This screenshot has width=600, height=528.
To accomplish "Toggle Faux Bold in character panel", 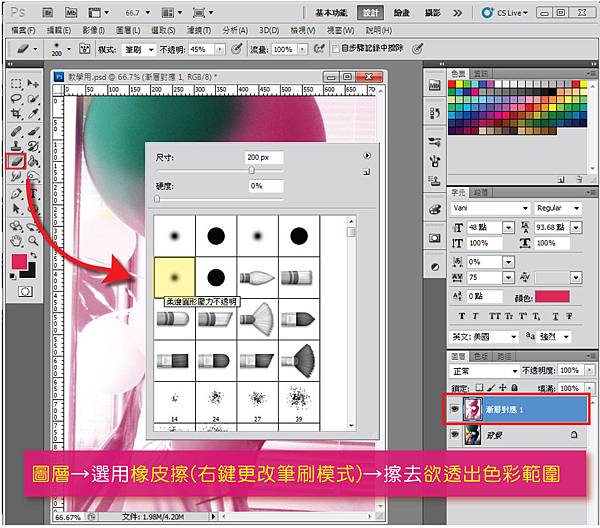I will coord(462,316).
